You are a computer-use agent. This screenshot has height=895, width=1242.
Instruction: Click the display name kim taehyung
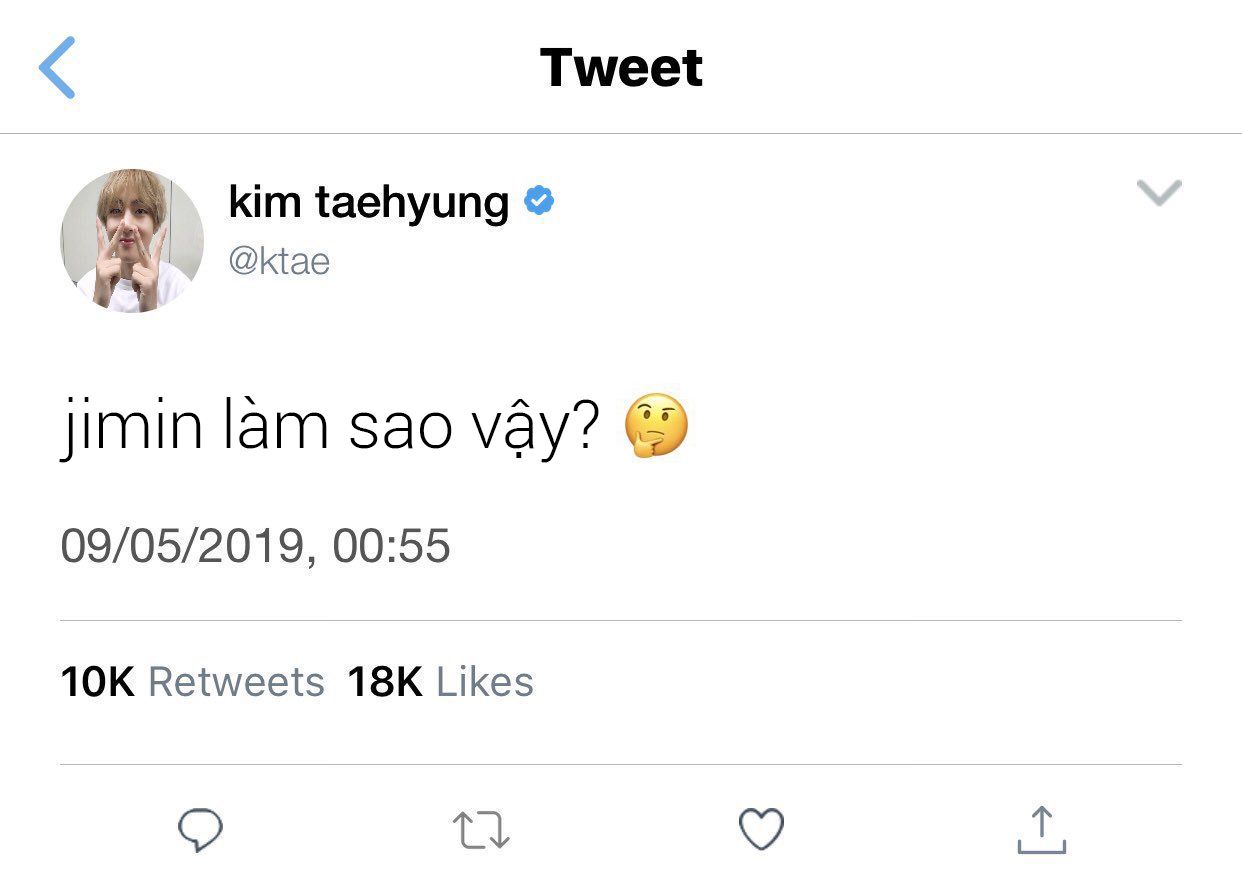pos(369,202)
